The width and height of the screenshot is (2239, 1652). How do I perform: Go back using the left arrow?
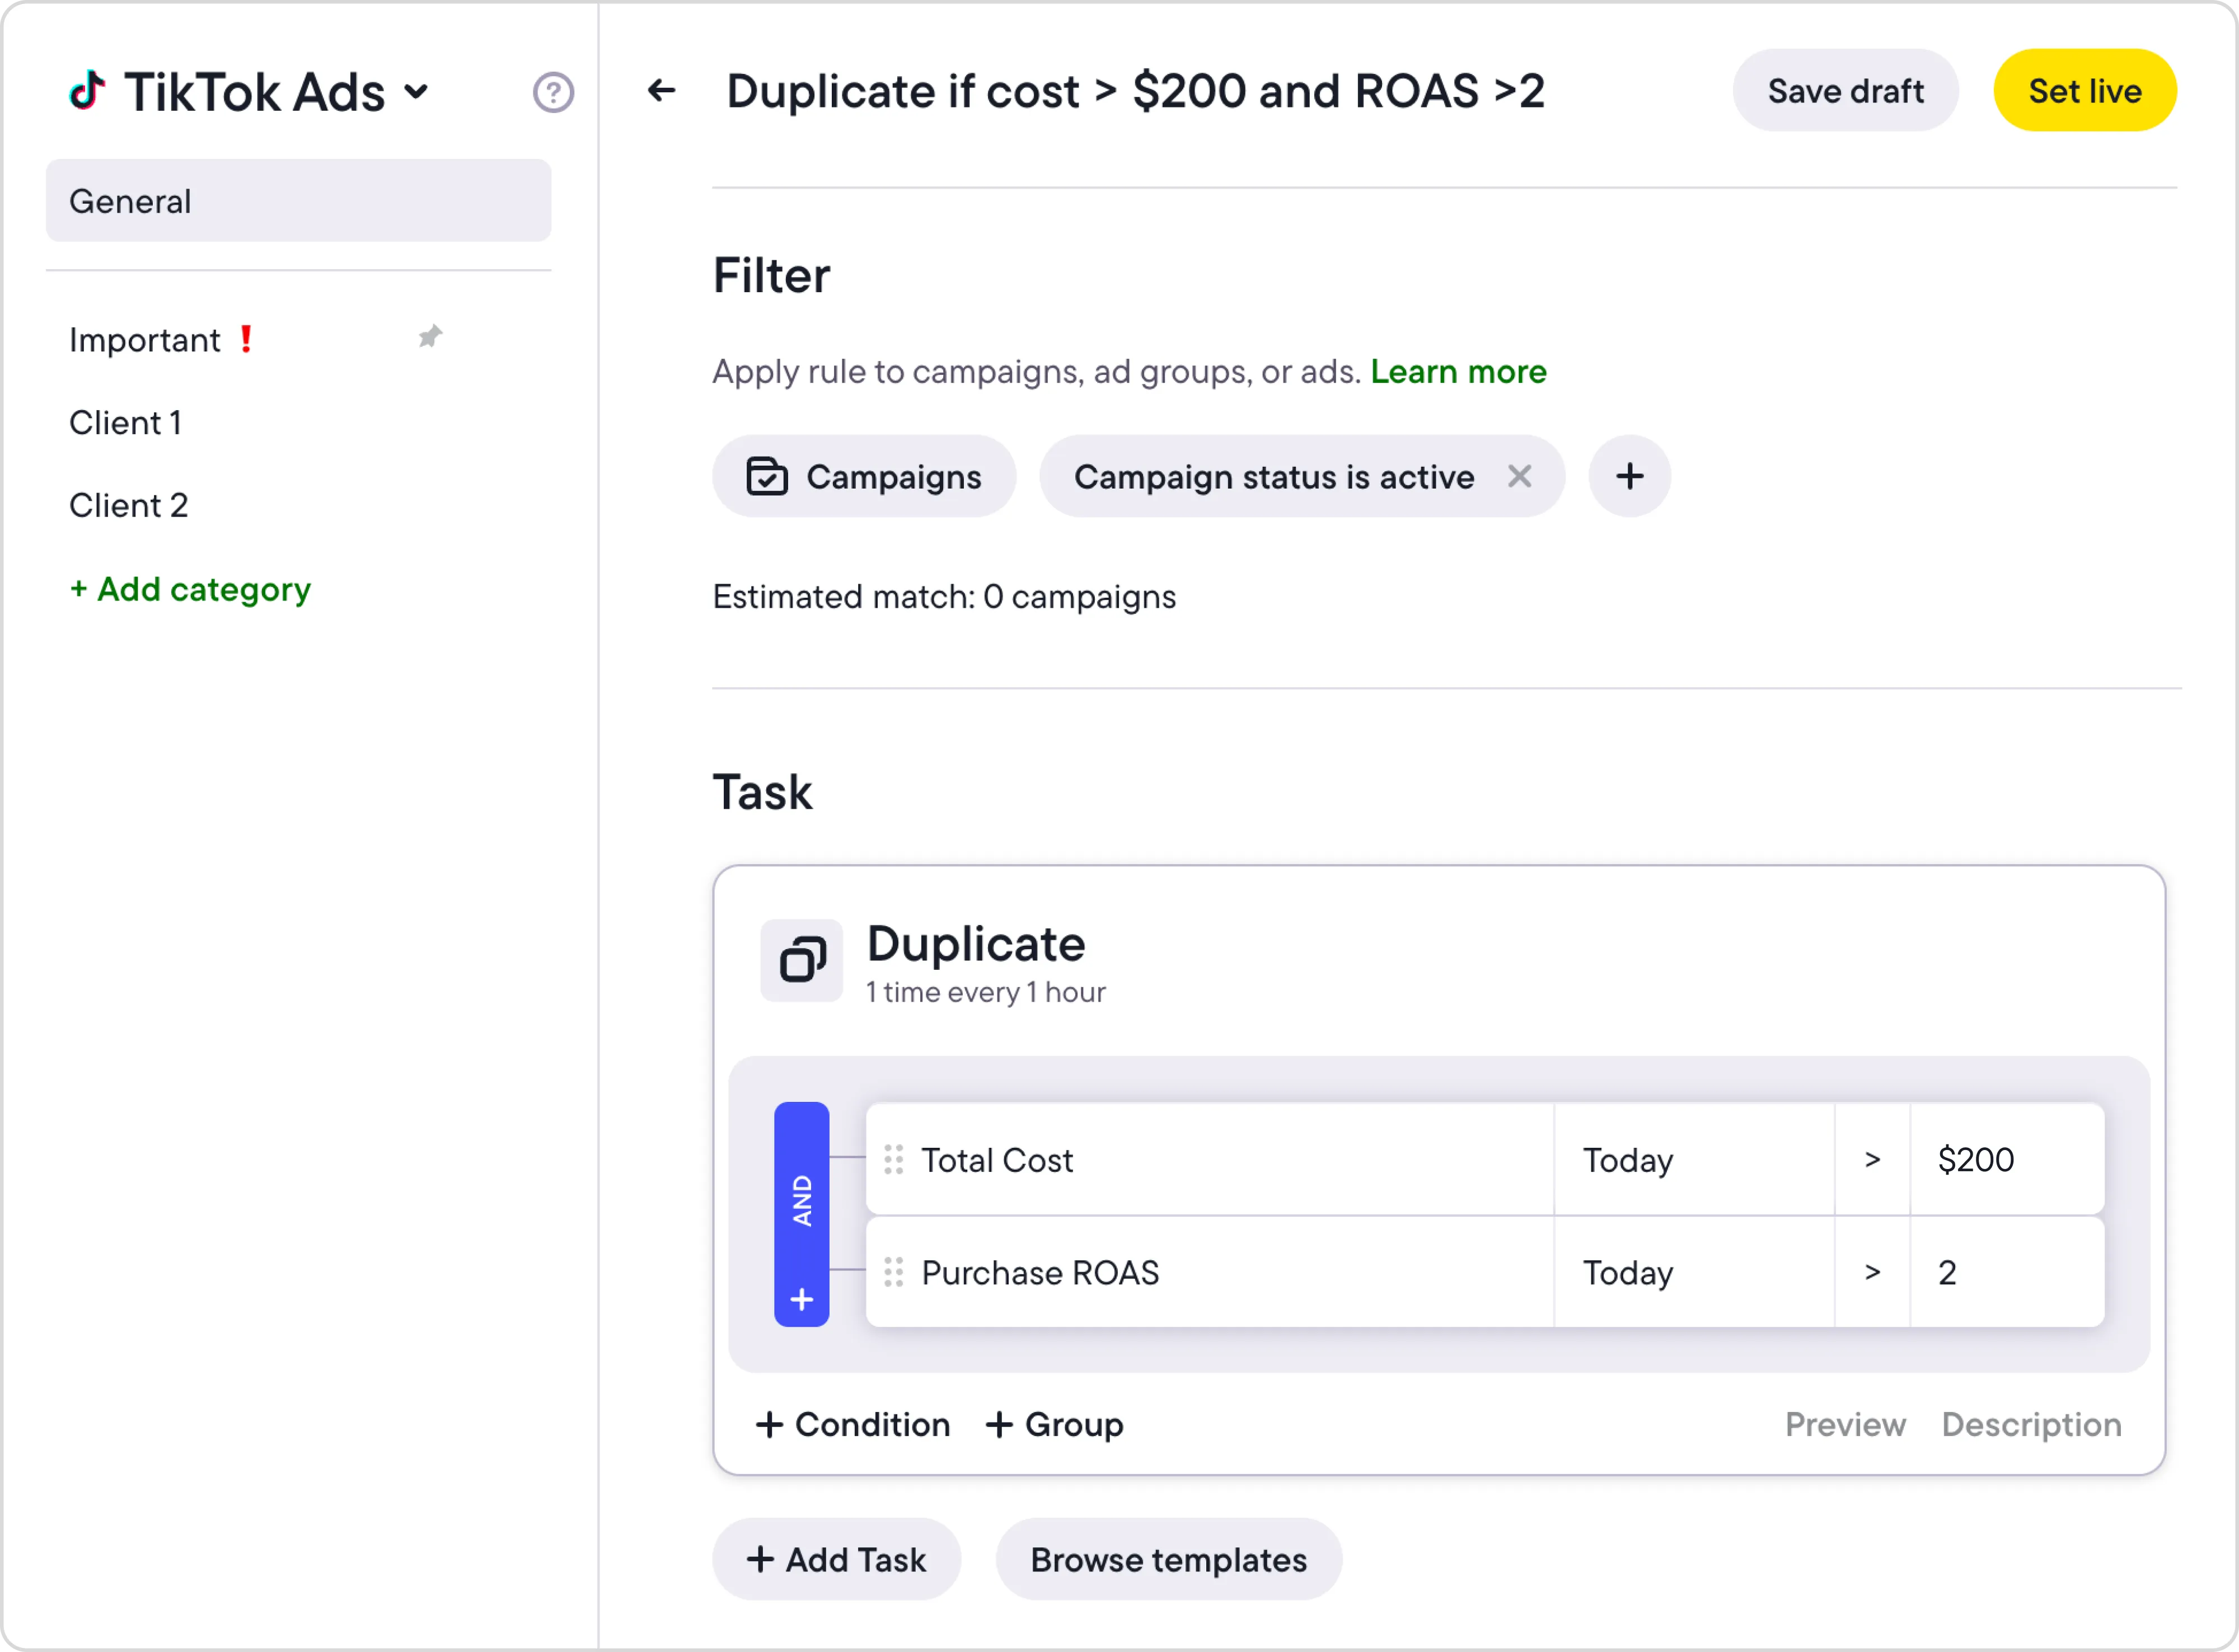[x=661, y=91]
